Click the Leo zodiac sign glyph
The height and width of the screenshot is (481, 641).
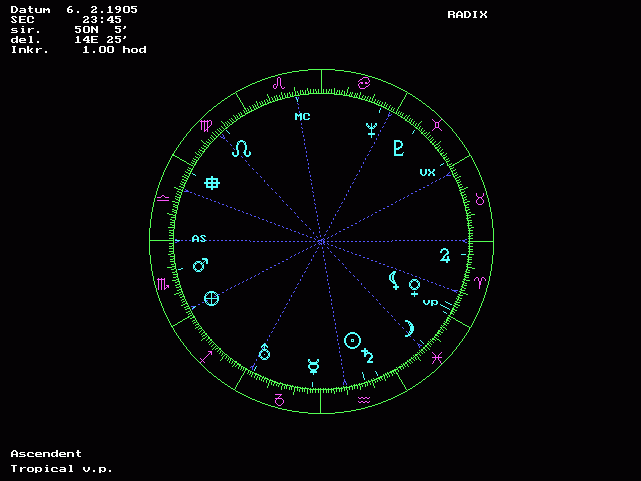click(279, 83)
